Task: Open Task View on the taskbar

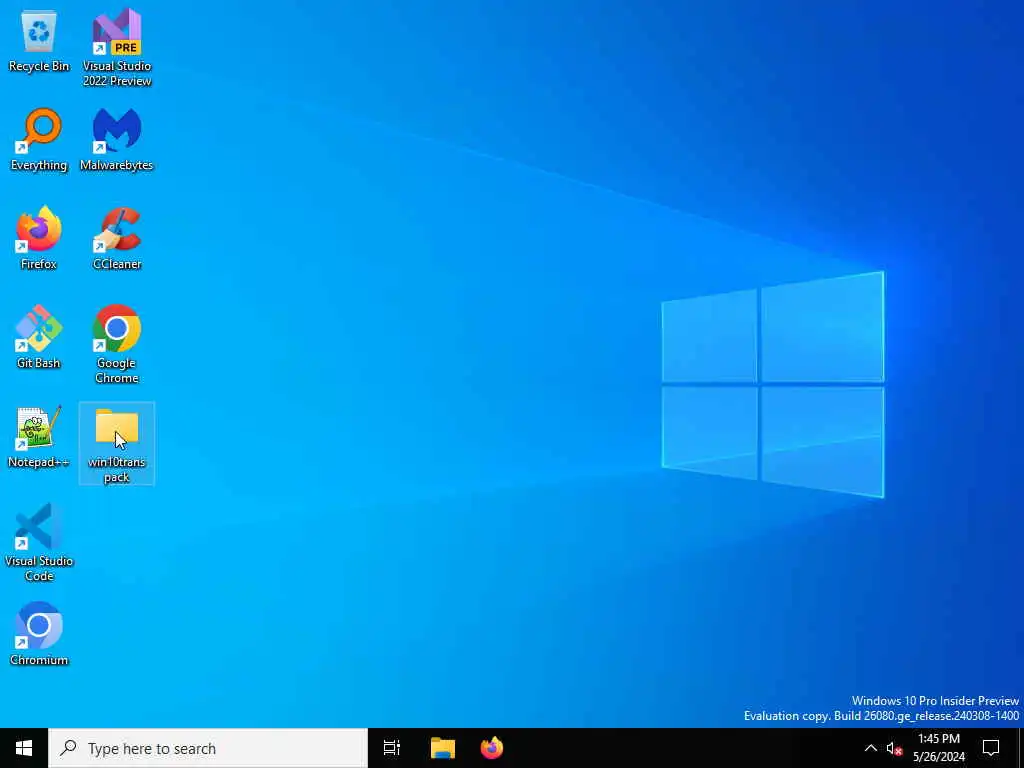Action: click(392, 748)
